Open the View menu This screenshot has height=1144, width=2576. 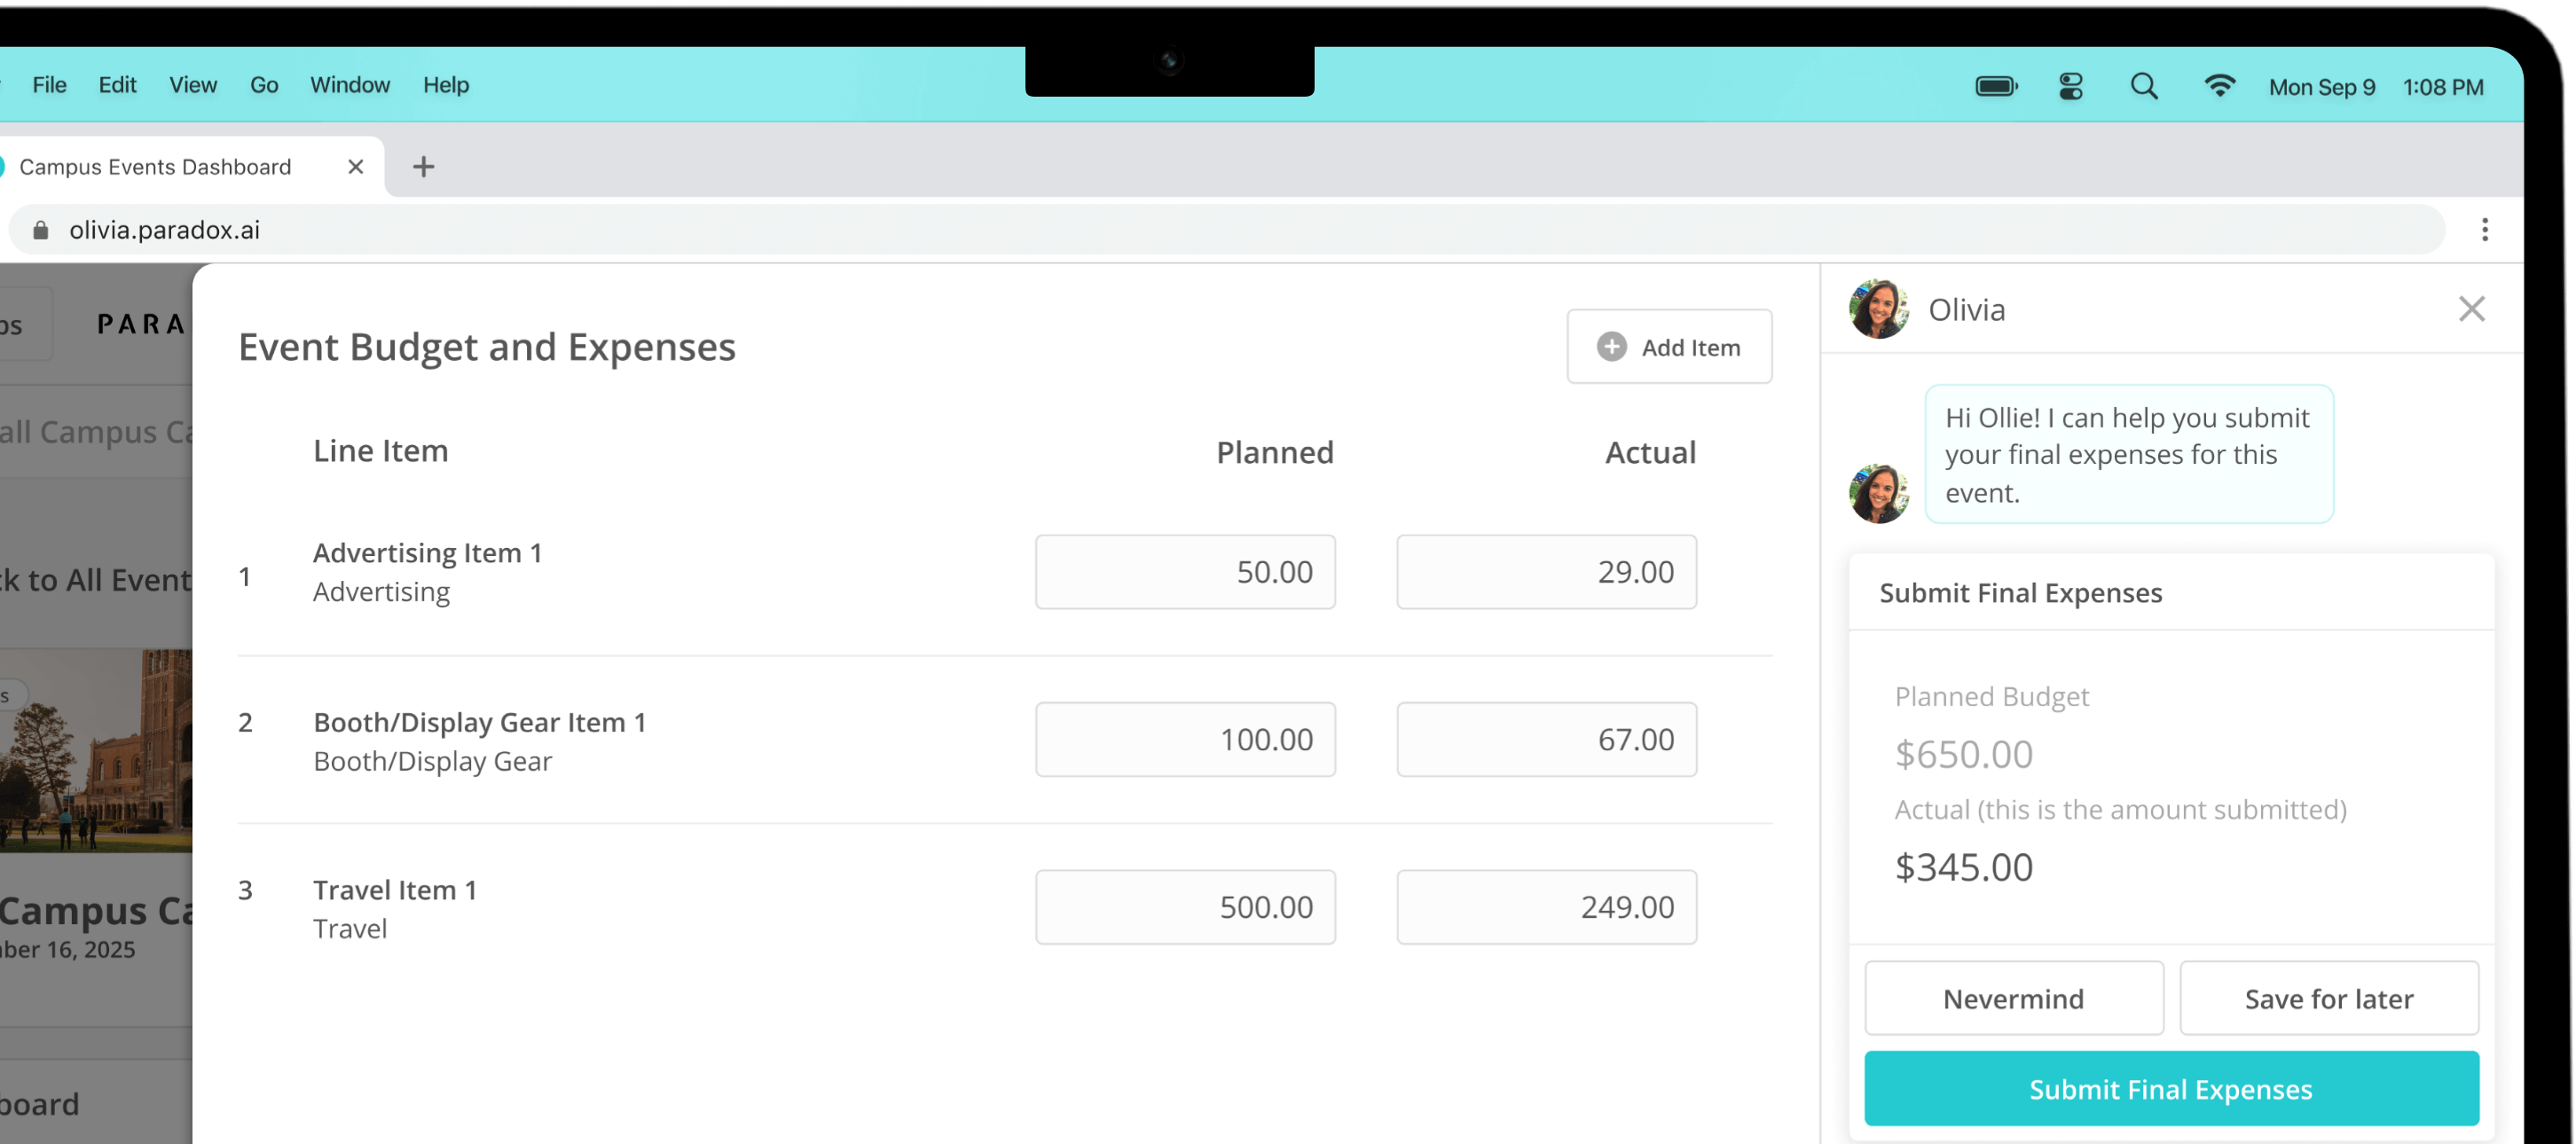coord(193,85)
